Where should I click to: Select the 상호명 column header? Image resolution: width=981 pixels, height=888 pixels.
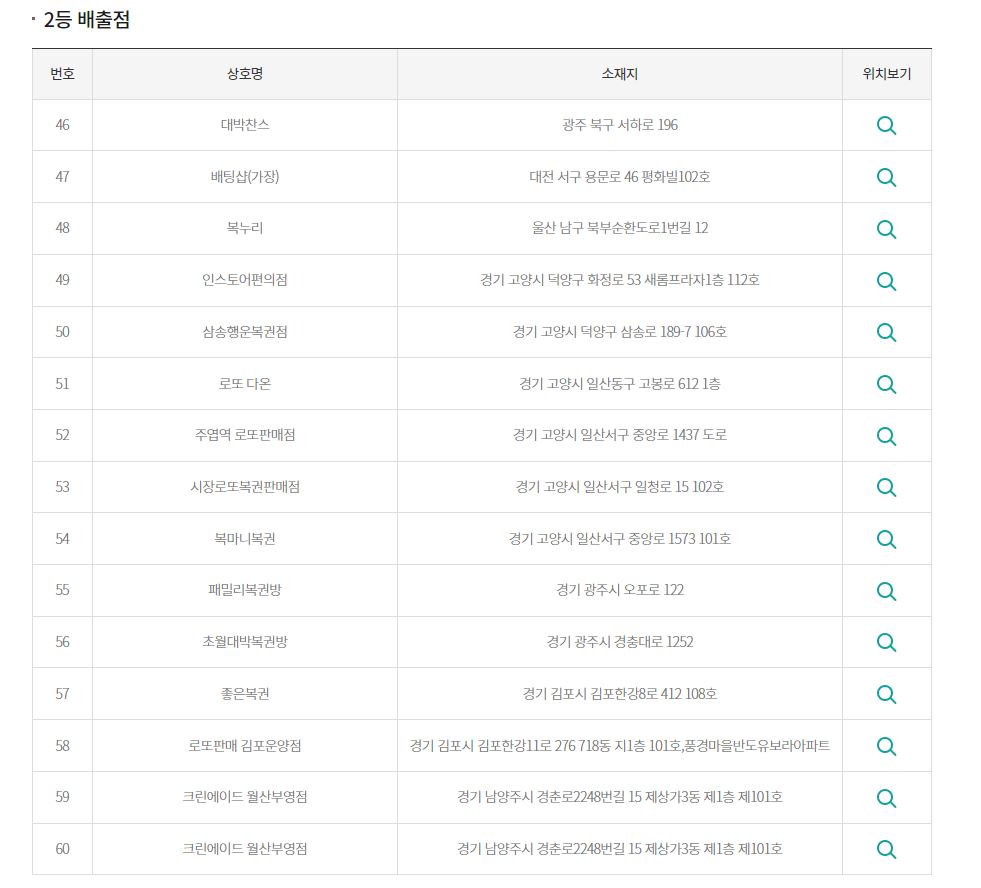(x=245, y=74)
